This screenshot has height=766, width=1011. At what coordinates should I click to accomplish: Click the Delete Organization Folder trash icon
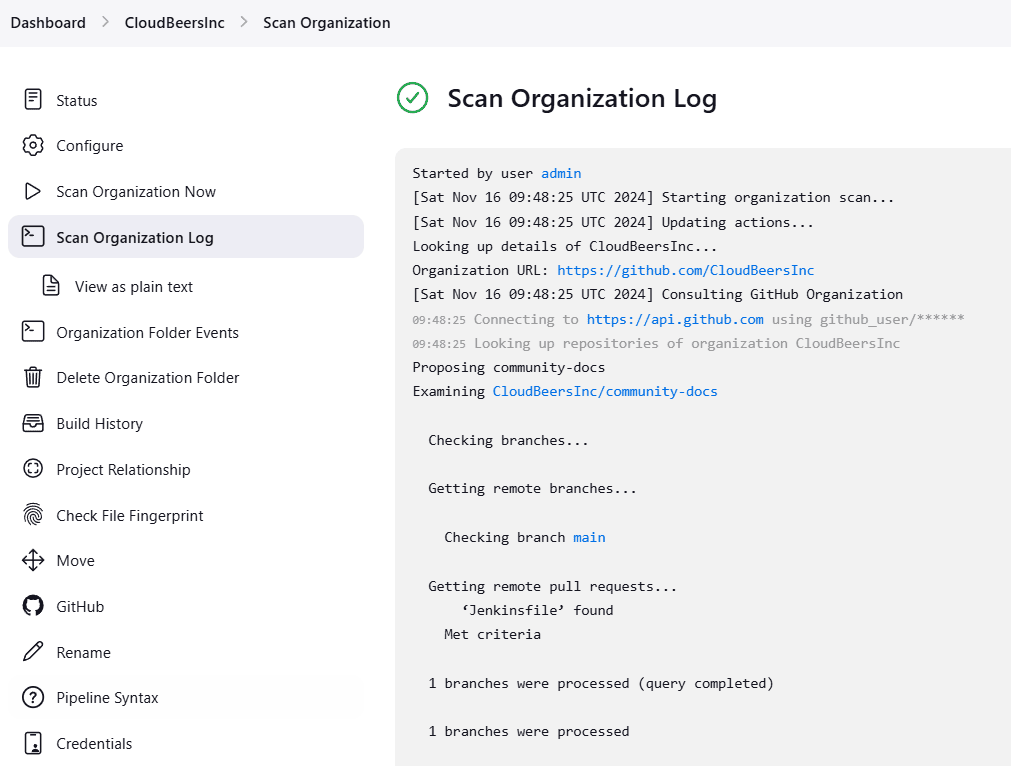click(33, 378)
